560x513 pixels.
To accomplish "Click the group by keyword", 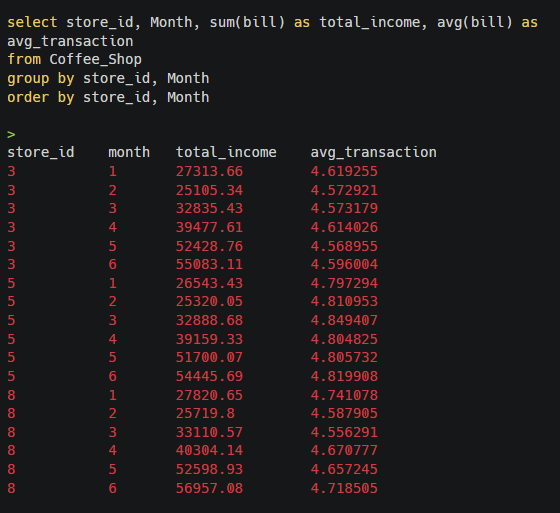I will [41, 79].
